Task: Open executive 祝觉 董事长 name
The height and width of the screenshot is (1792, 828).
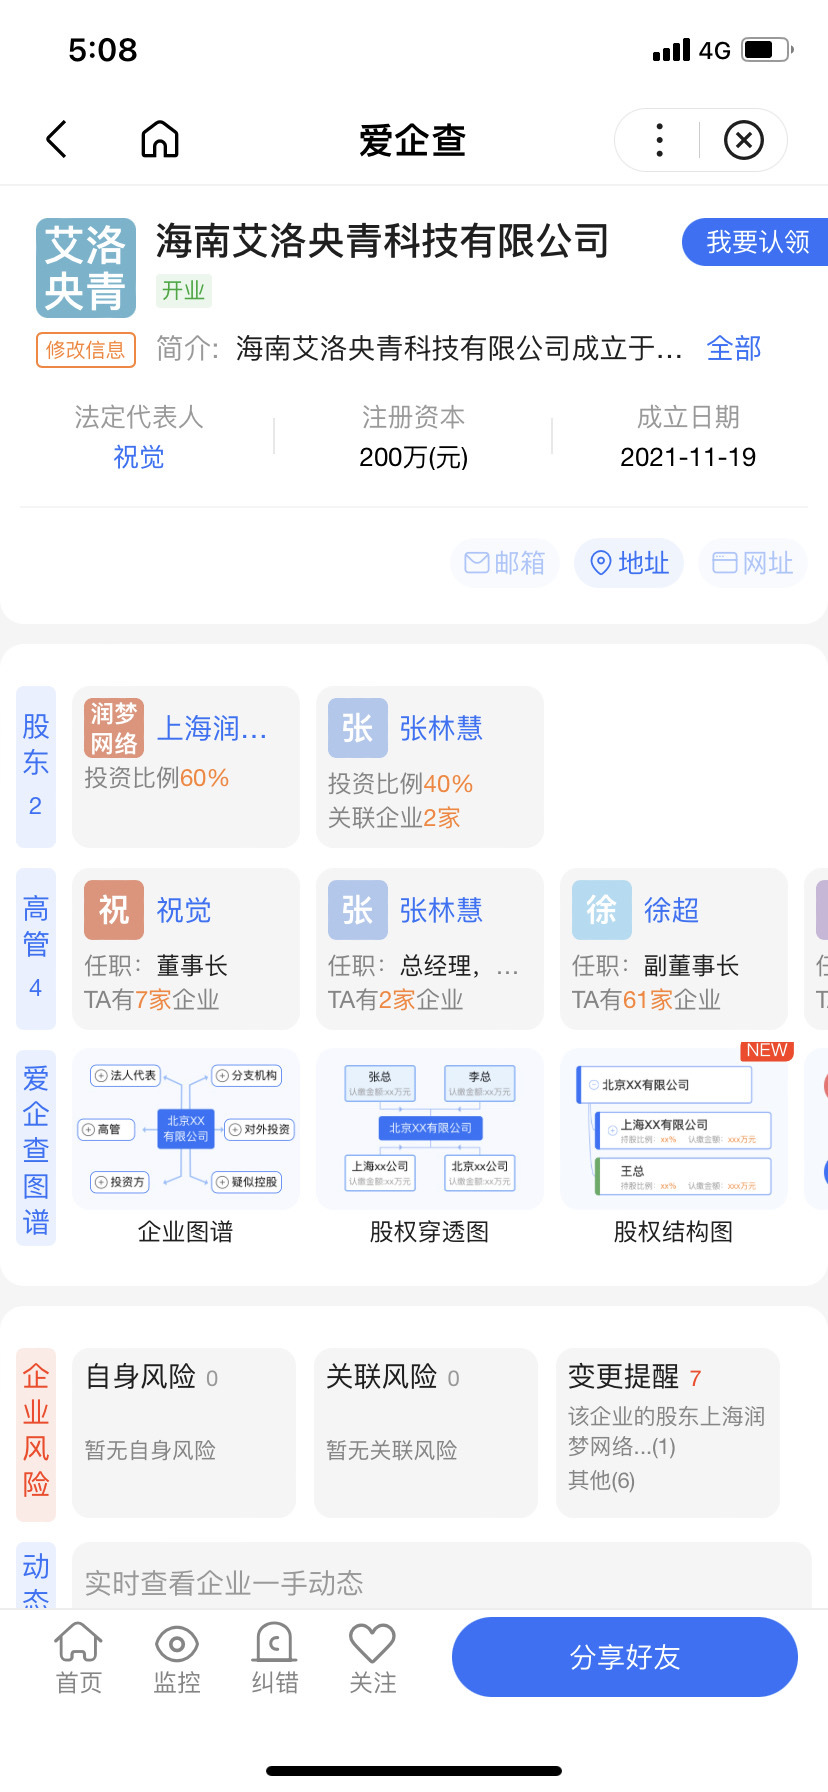Action: (x=184, y=910)
